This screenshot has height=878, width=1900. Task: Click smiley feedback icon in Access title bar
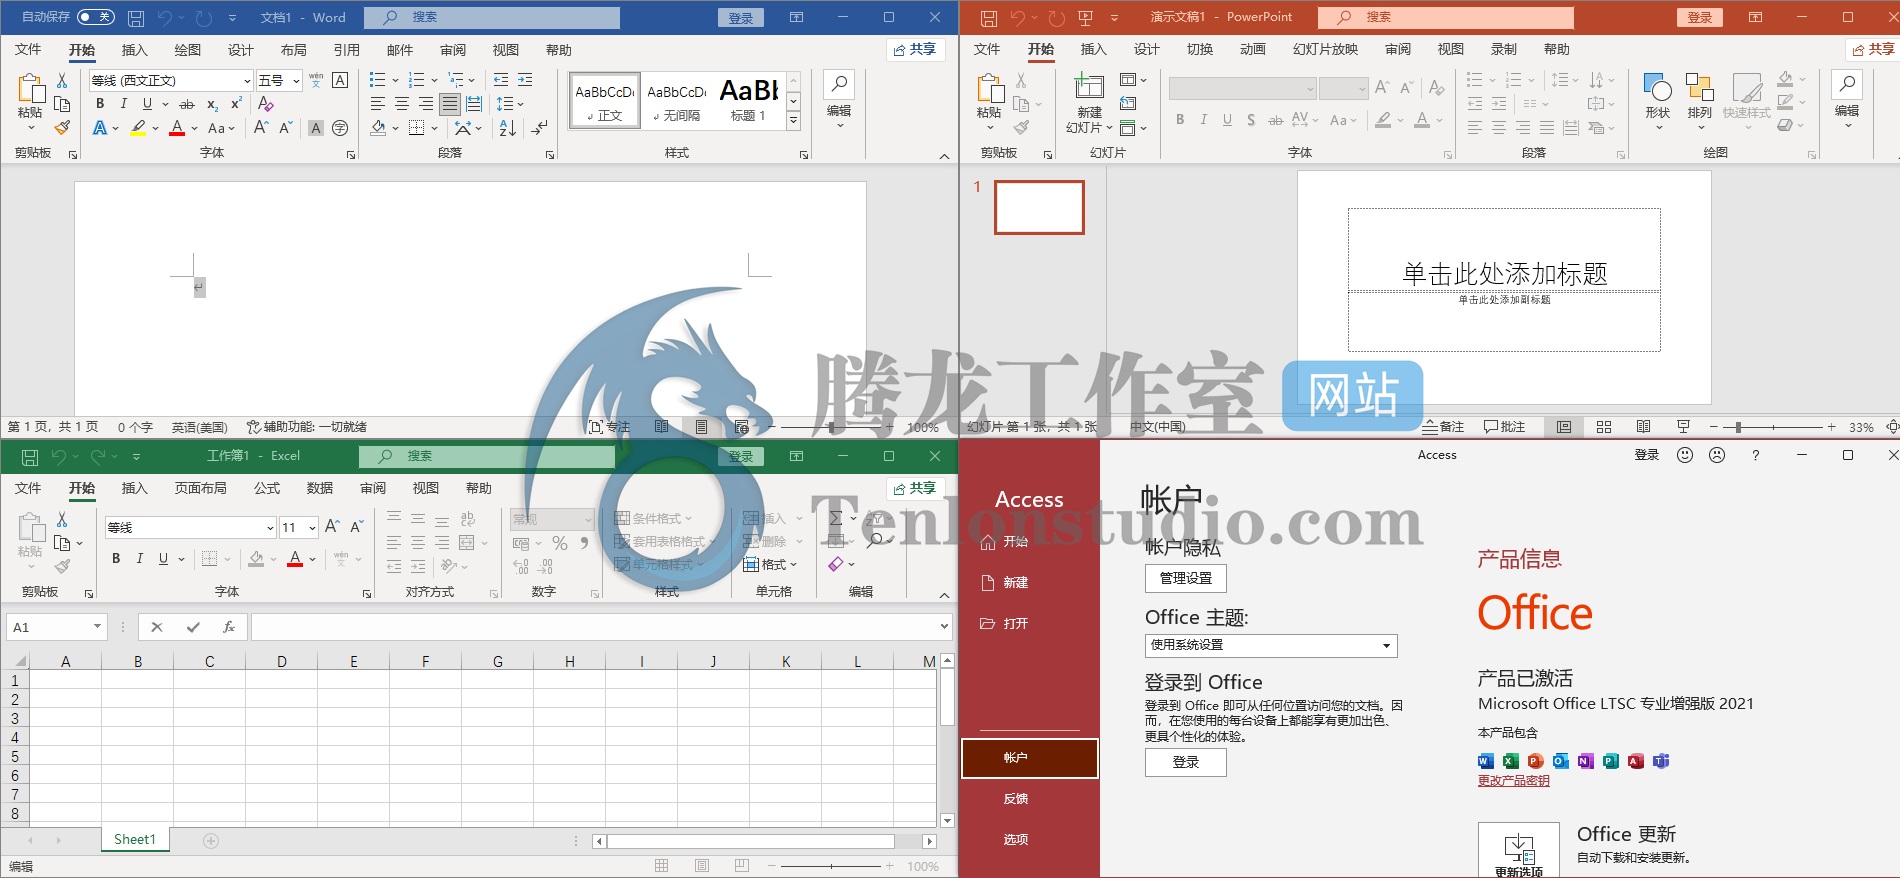click(x=1685, y=455)
